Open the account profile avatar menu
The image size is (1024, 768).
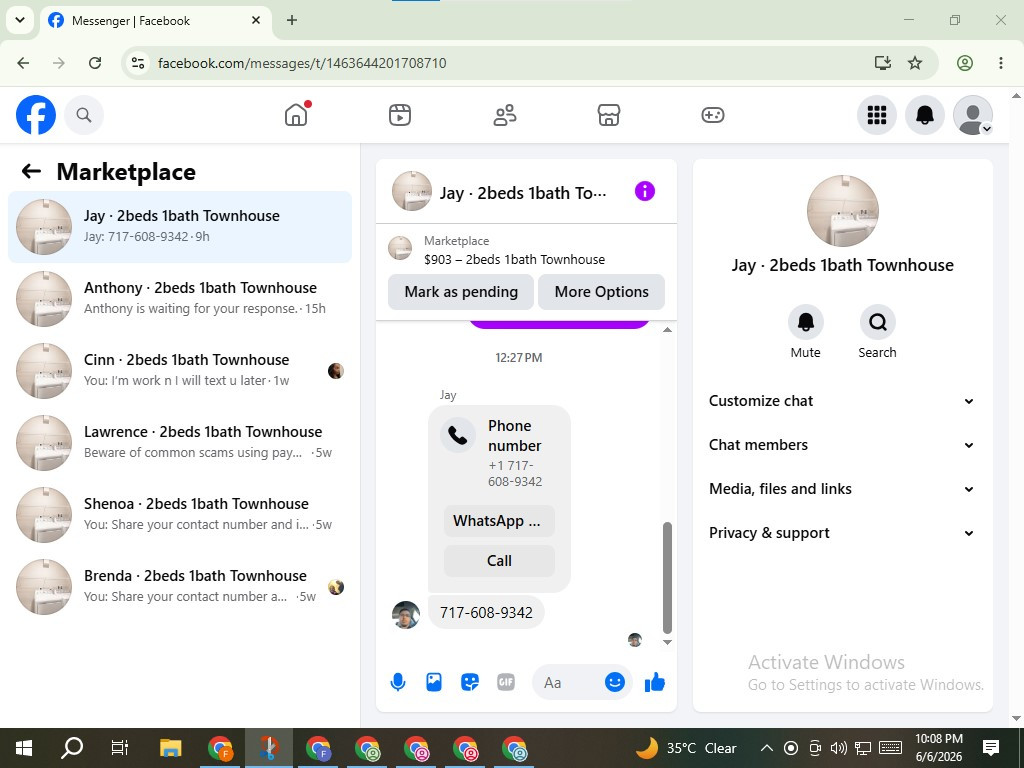pos(973,115)
